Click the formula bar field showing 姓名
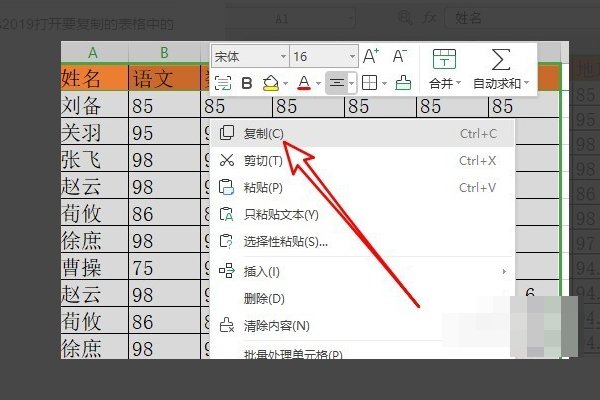 tap(522, 18)
